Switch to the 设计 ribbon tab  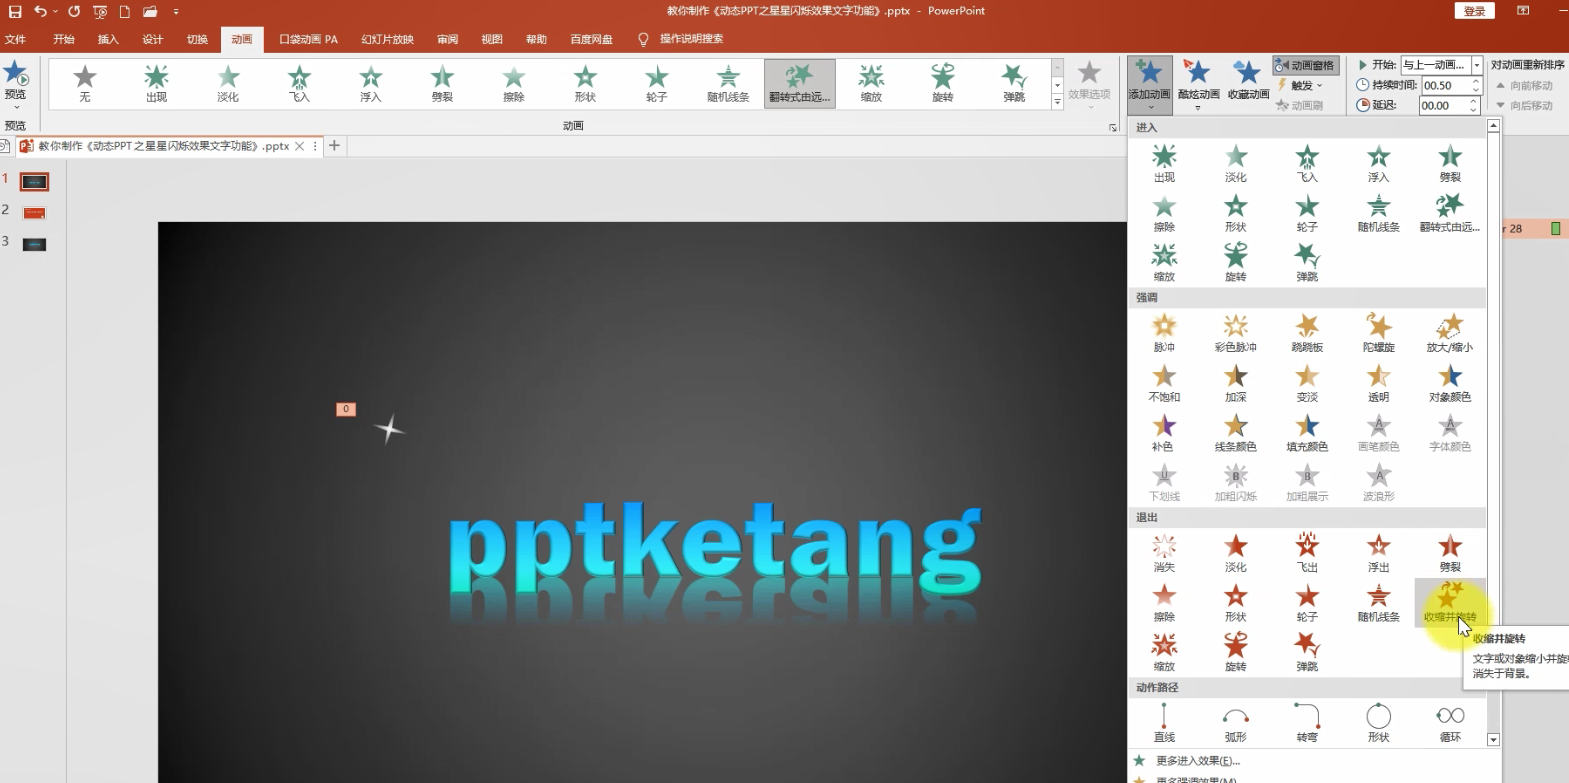[152, 39]
